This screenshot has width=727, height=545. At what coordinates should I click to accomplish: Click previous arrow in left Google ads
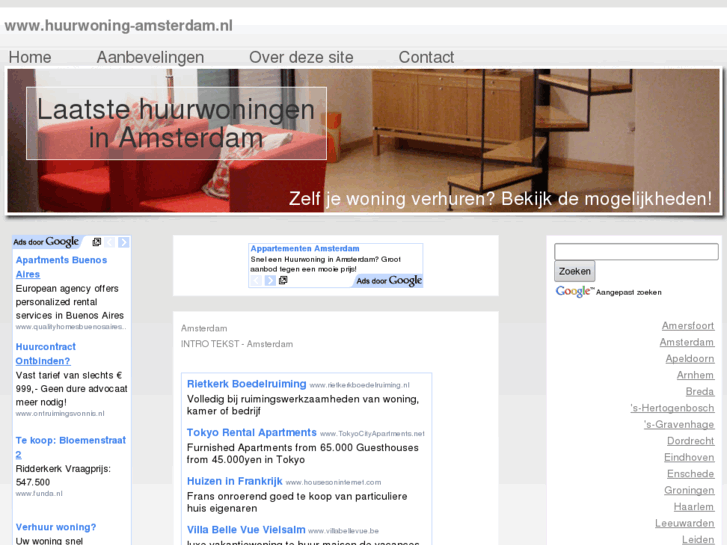(110, 242)
